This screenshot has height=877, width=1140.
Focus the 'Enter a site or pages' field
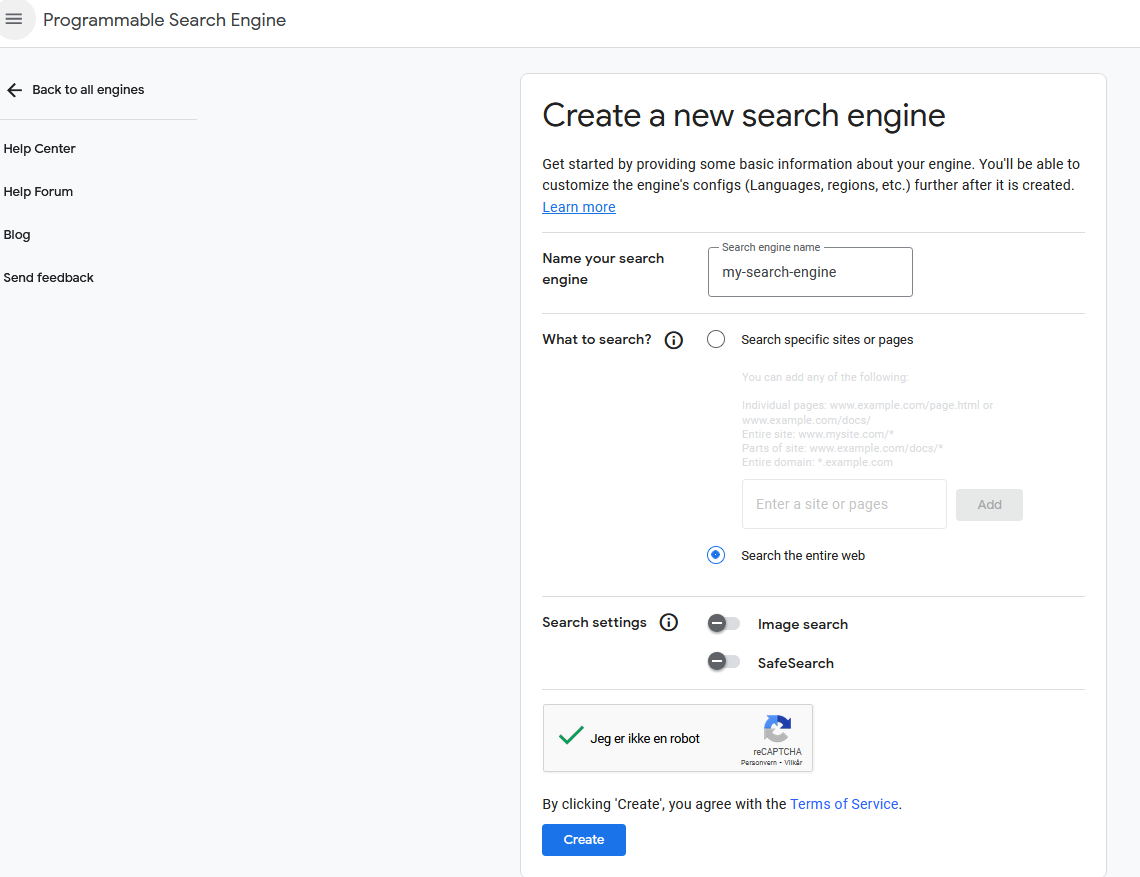[844, 504]
